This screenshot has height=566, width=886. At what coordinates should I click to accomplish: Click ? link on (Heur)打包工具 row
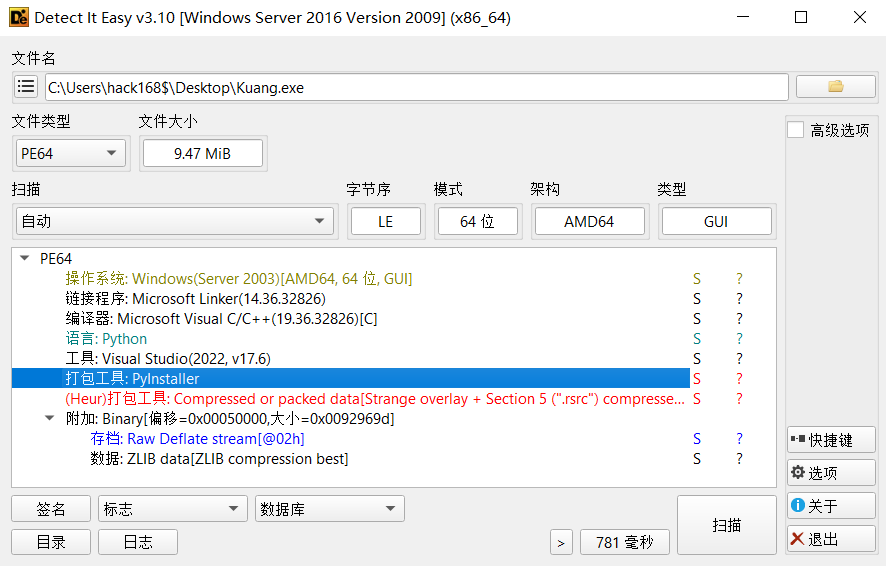point(739,399)
